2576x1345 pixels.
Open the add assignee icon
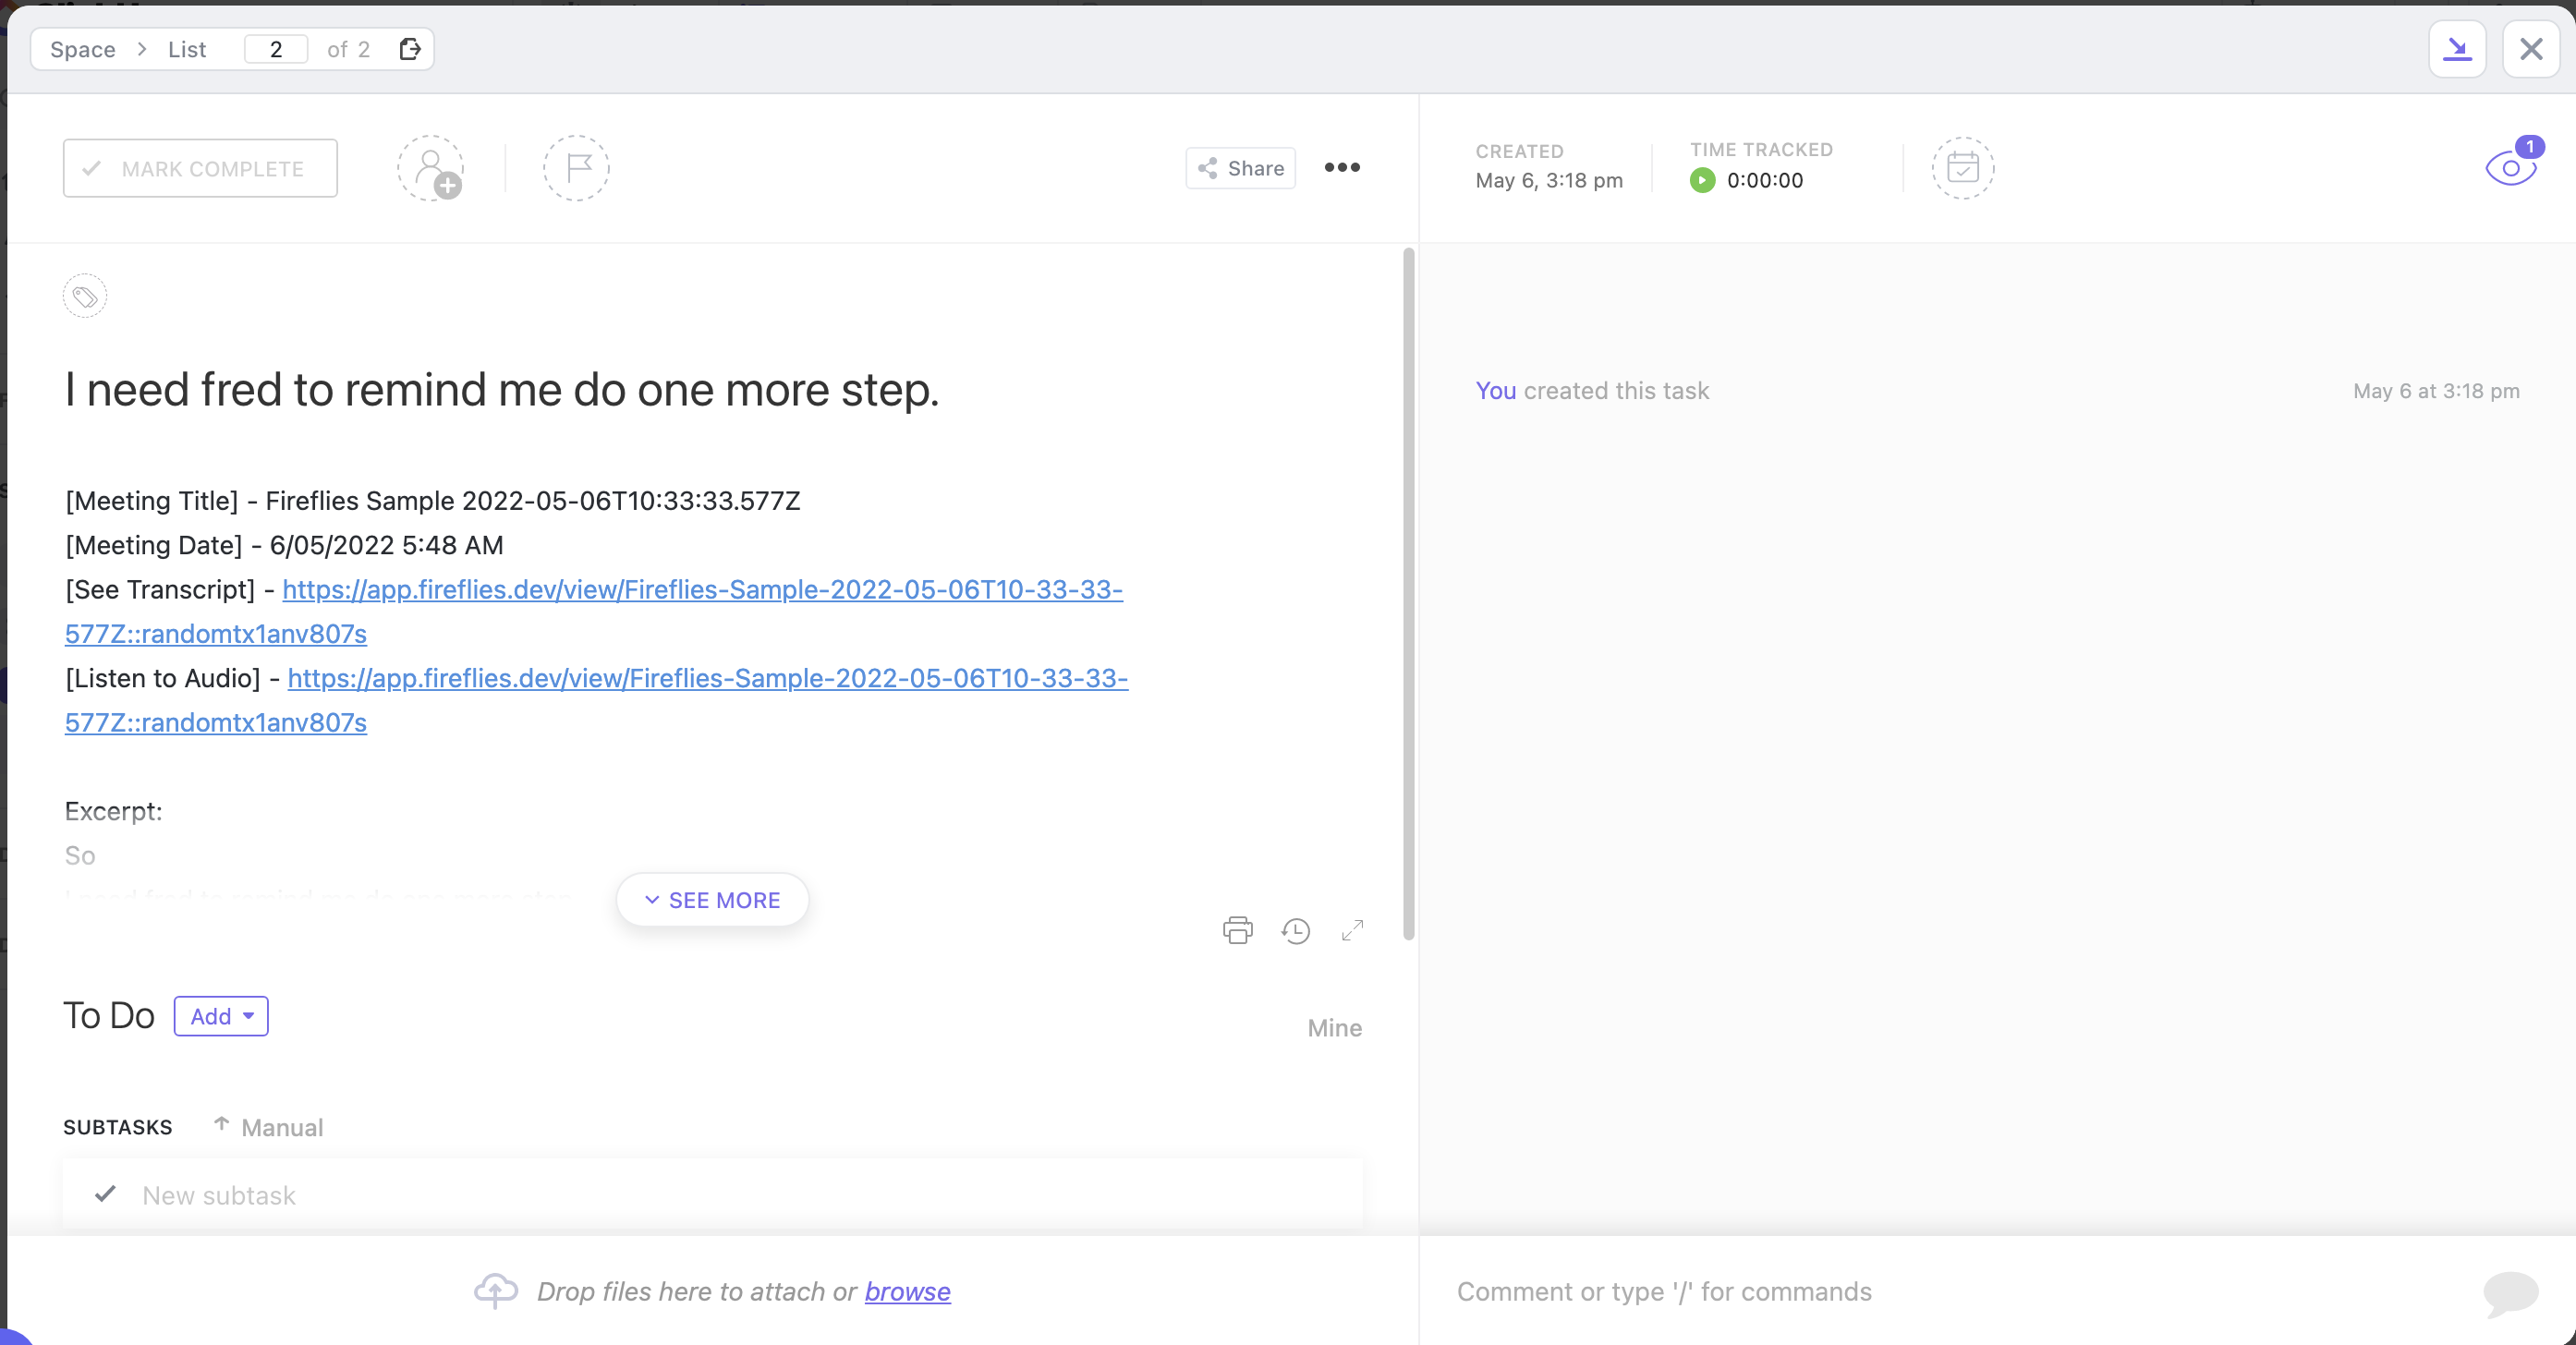tap(431, 168)
